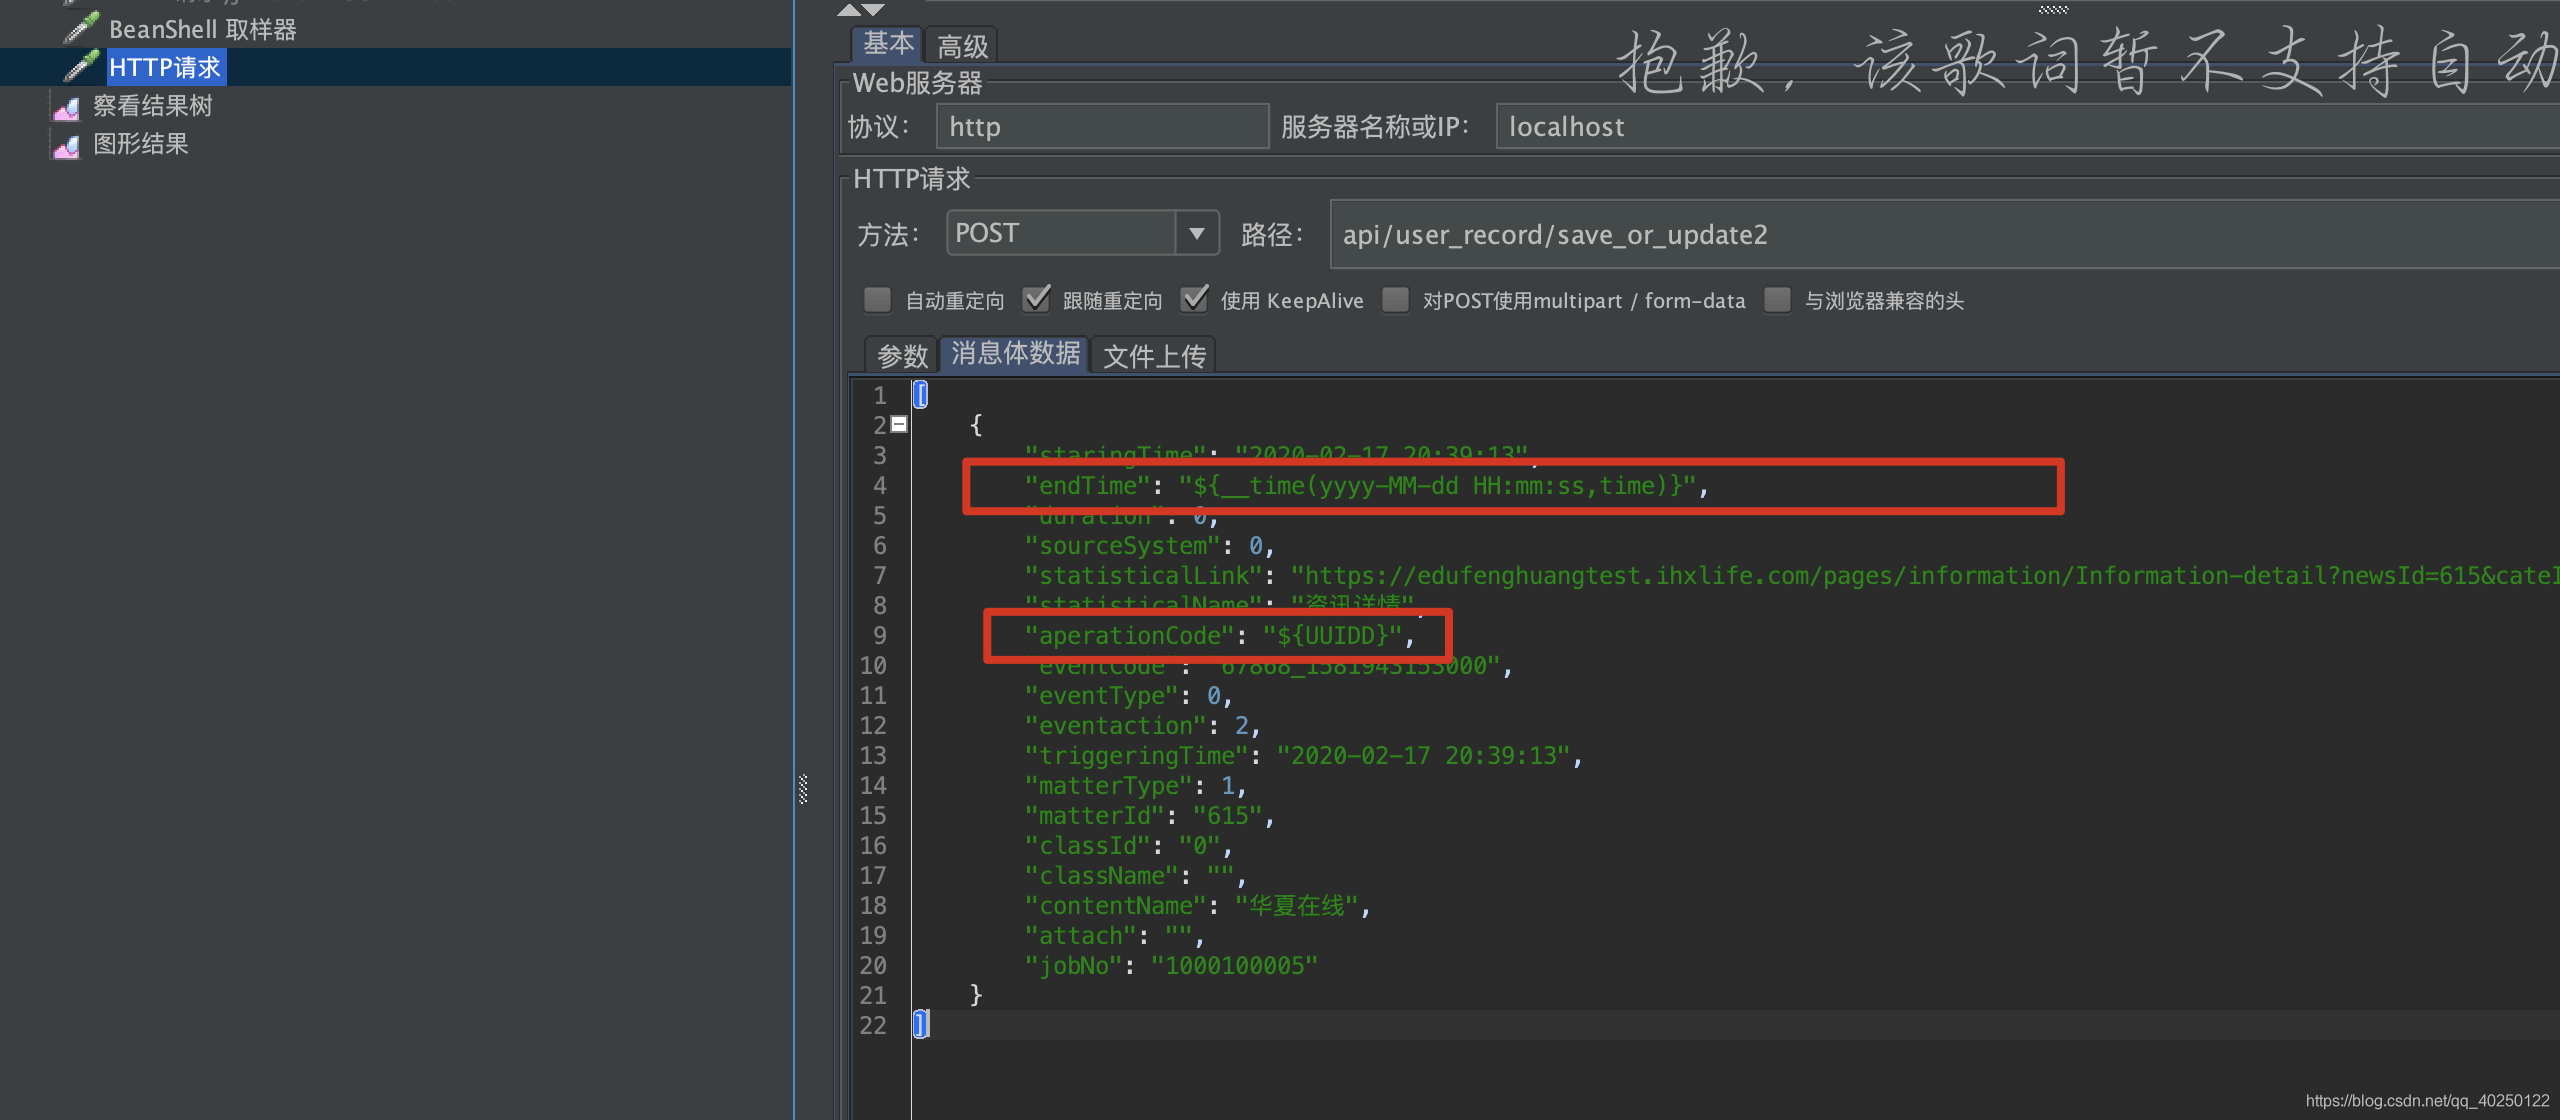This screenshot has height=1120, width=2560.
Task: Click the Graph Results listener icon
Action: [x=67, y=146]
